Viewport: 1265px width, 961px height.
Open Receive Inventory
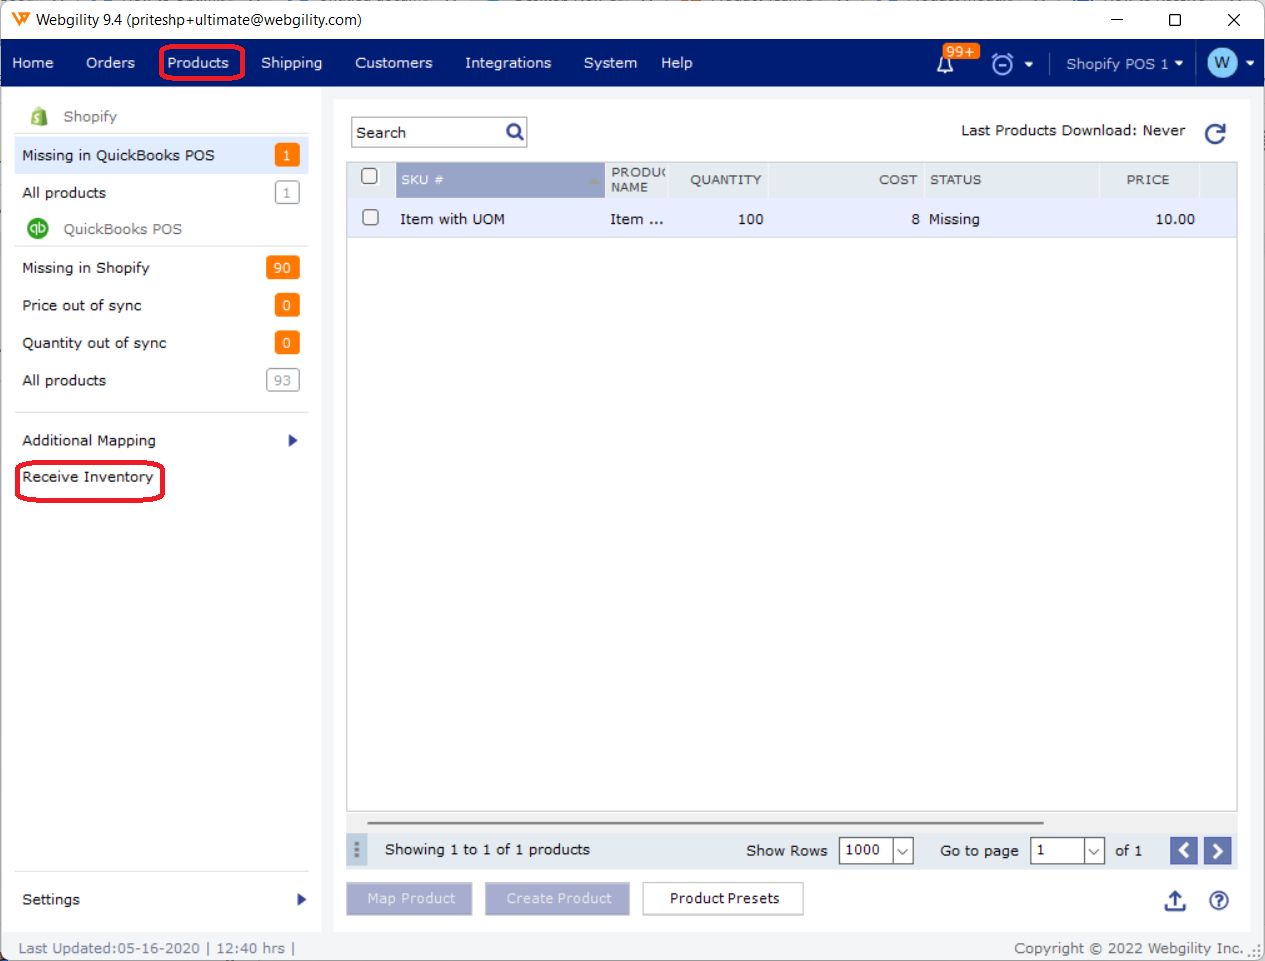pyautogui.click(x=88, y=477)
